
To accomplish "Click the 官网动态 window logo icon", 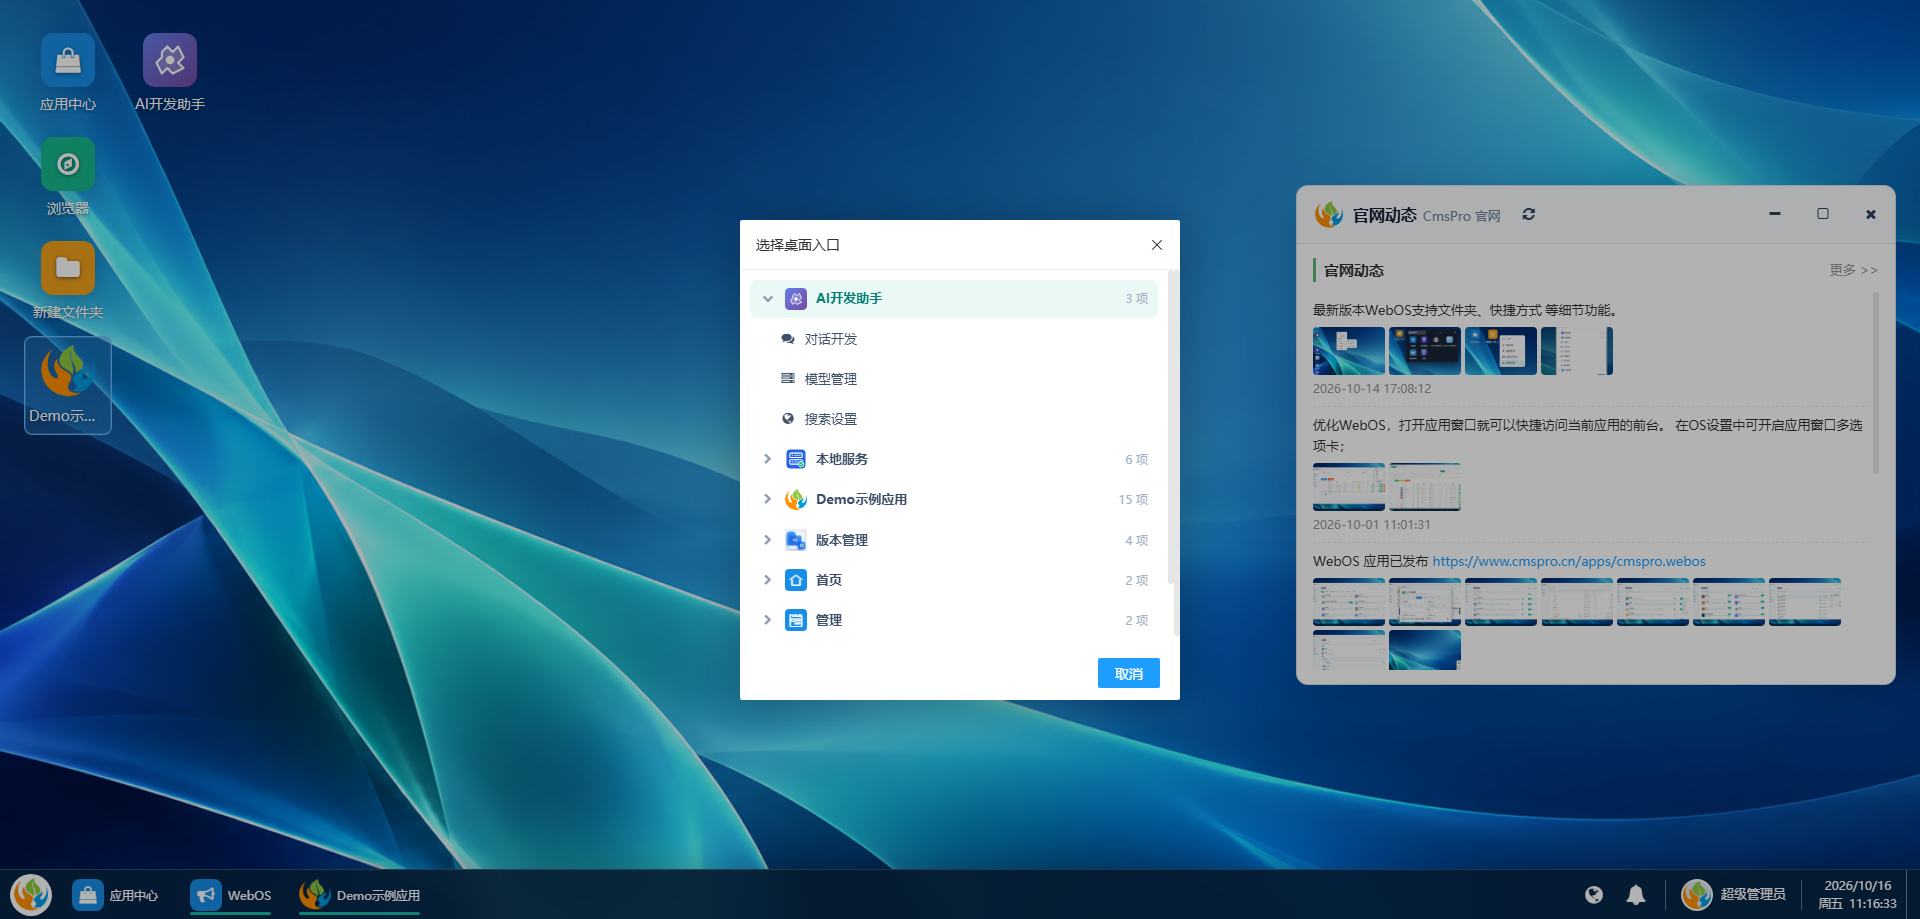I will tap(1329, 214).
